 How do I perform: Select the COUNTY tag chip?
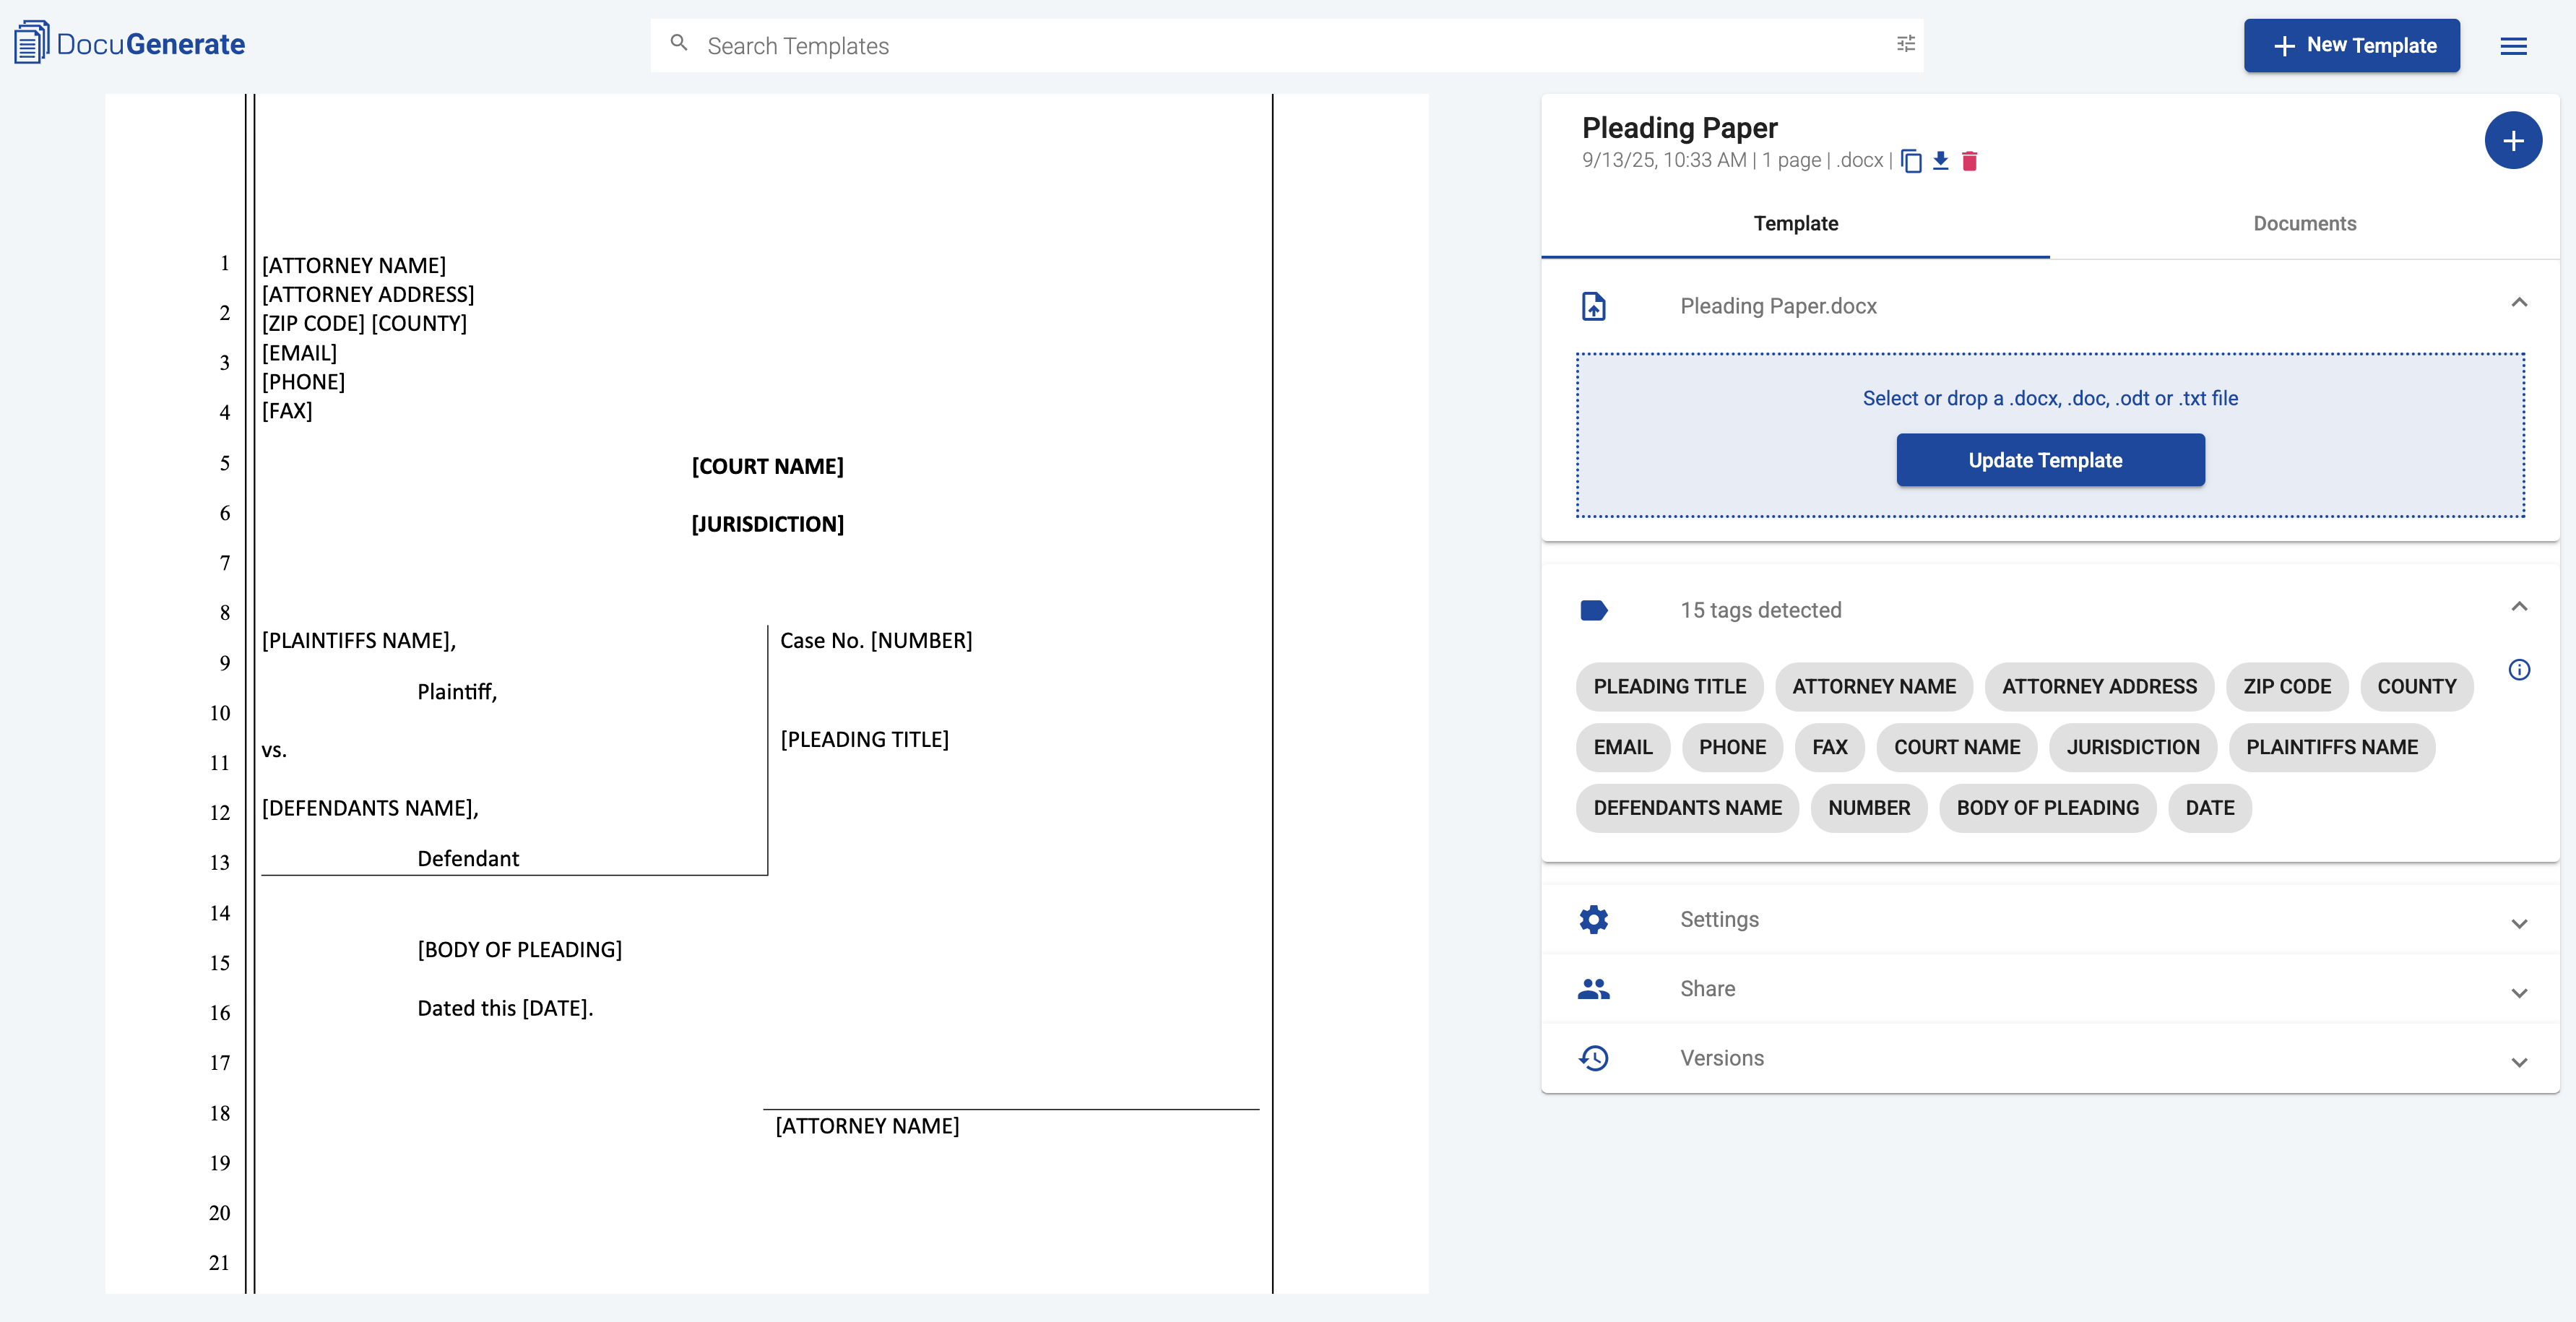pos(2416,687)
